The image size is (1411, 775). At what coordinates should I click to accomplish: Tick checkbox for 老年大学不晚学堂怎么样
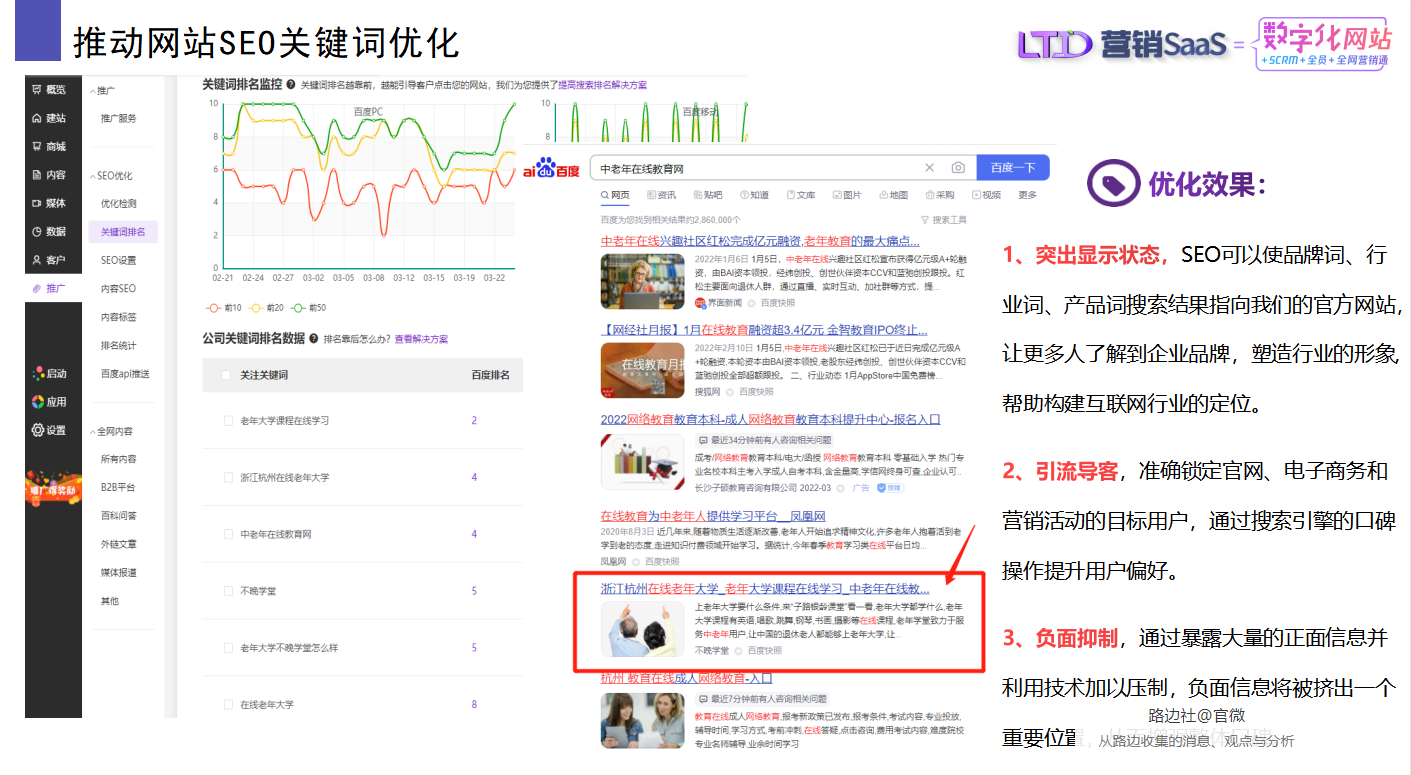tap(228, 648)
